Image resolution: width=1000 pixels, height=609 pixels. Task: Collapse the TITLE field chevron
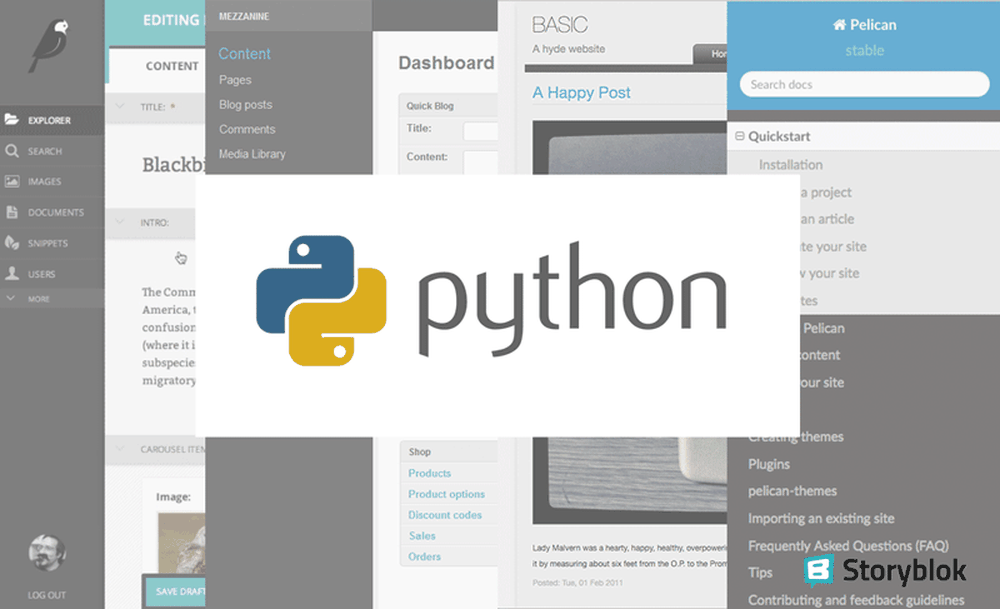(x=120, y=106)
